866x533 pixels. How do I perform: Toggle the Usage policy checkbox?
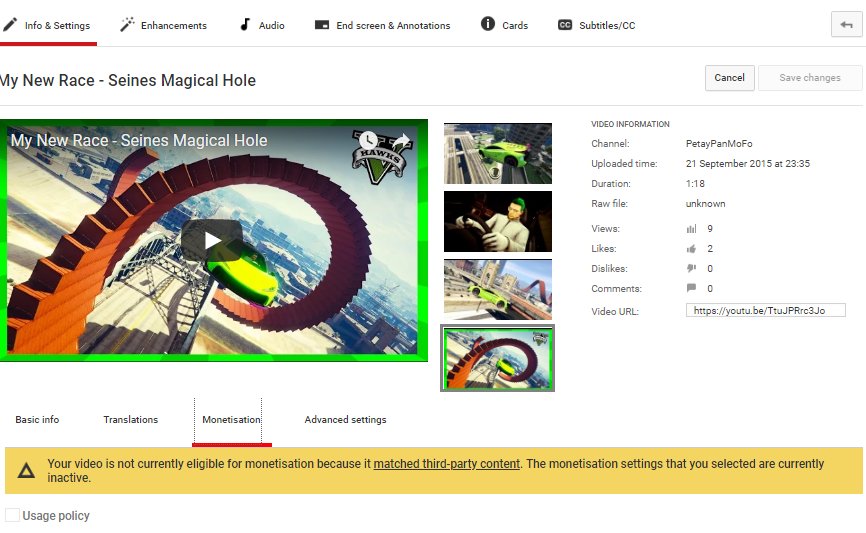[12, 515]
